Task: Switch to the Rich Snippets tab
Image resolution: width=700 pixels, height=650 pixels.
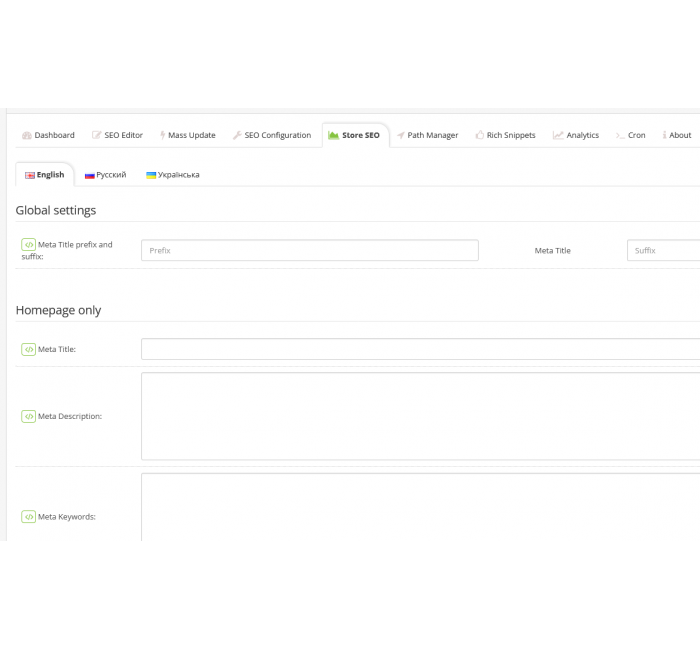Action: tap(505, 135)
